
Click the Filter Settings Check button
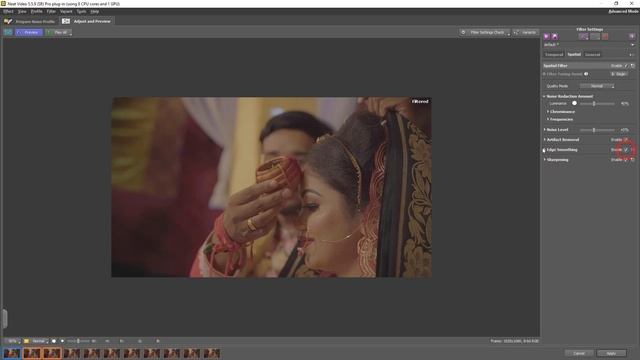483,32
